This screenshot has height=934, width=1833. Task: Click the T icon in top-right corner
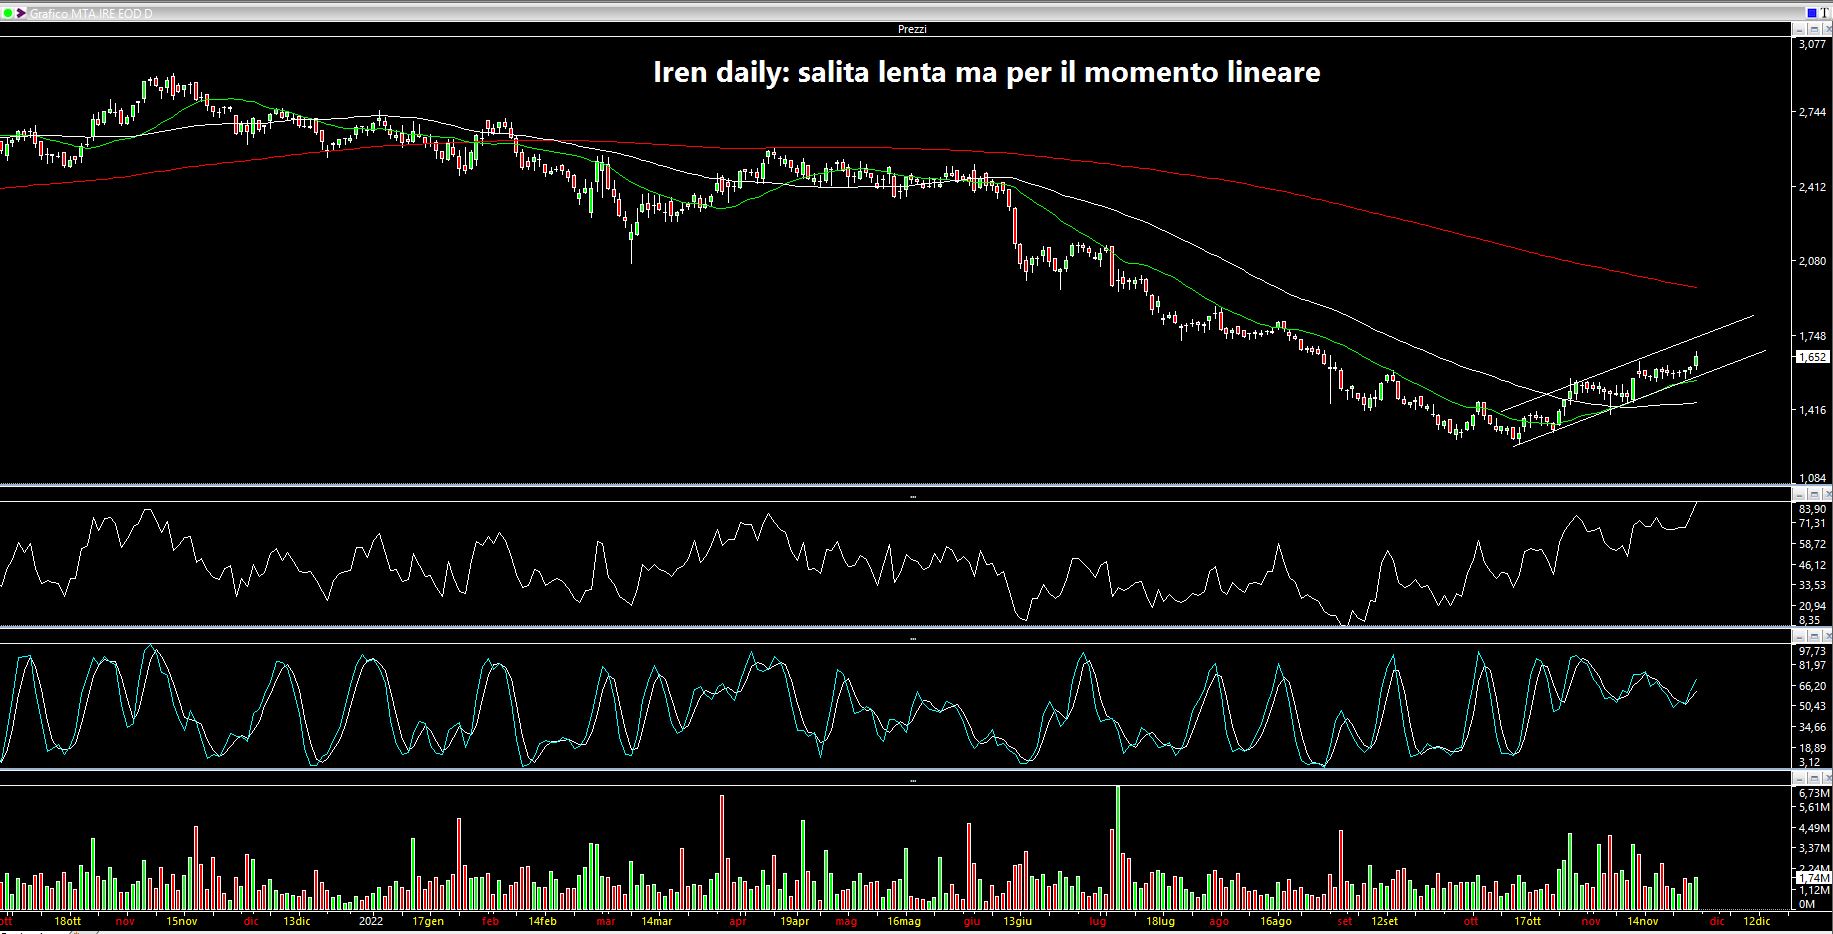tap(1824, 12)
